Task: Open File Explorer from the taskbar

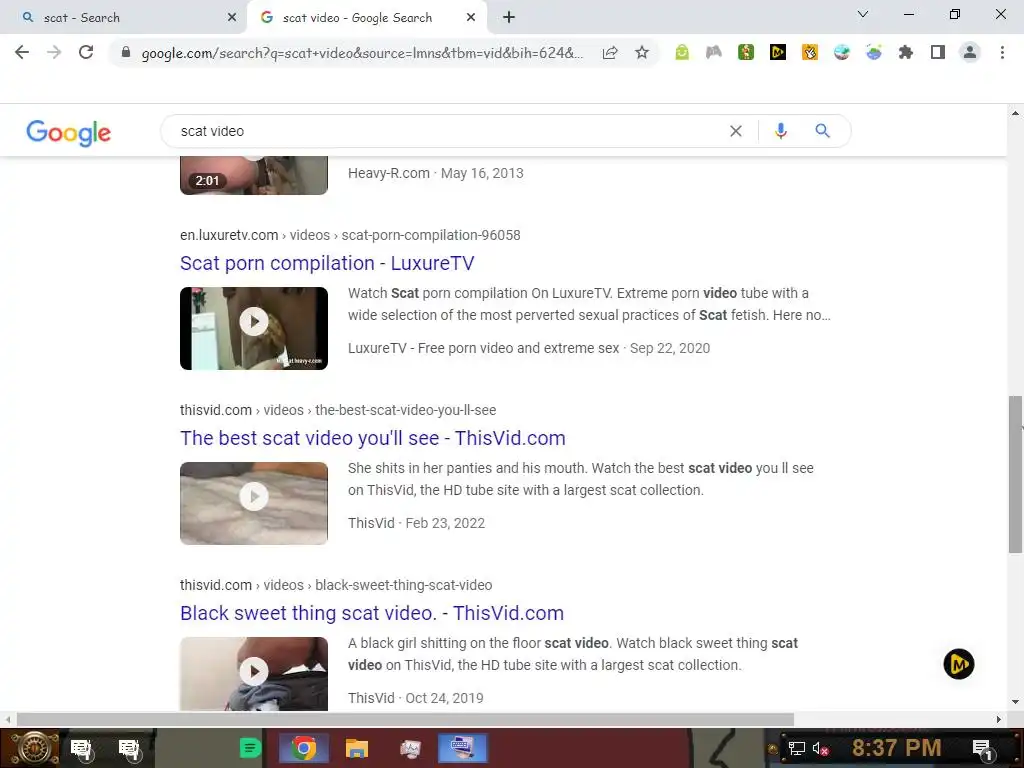Action: [357, 748]
